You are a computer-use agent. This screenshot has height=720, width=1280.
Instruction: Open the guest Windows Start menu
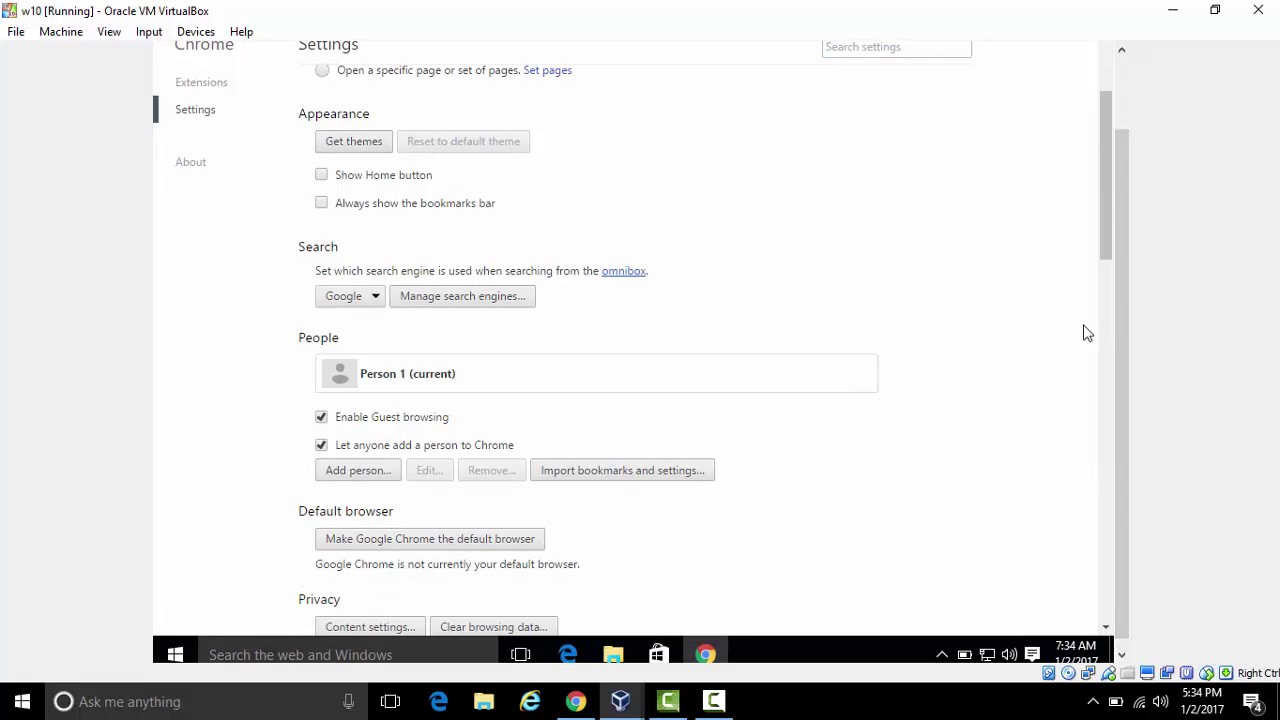click(175, 655)
